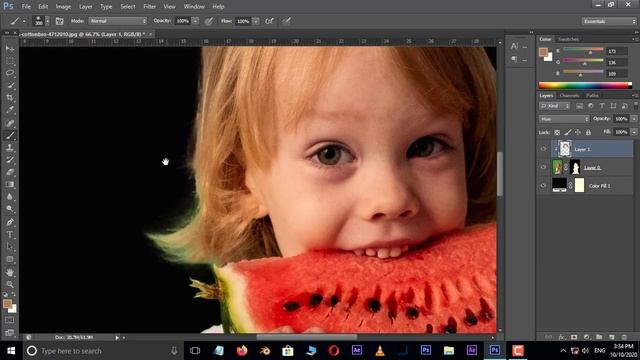Click the type layers filter icon
Screen dimensions: 640x360
point(602,106)
